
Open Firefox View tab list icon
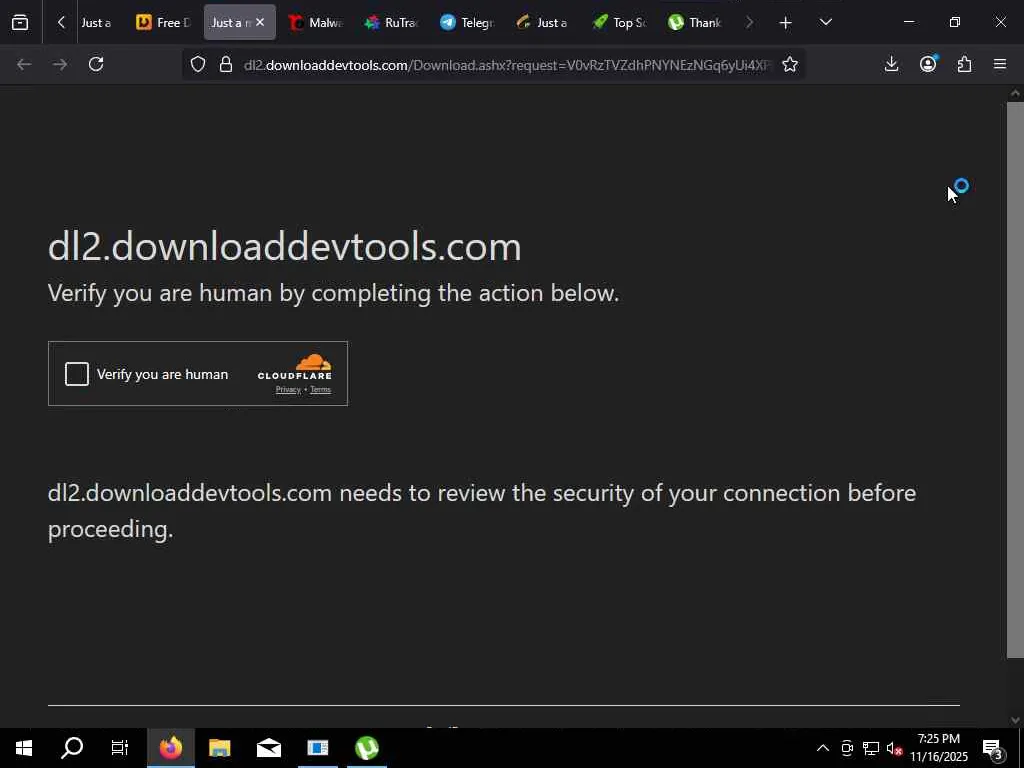20,22
